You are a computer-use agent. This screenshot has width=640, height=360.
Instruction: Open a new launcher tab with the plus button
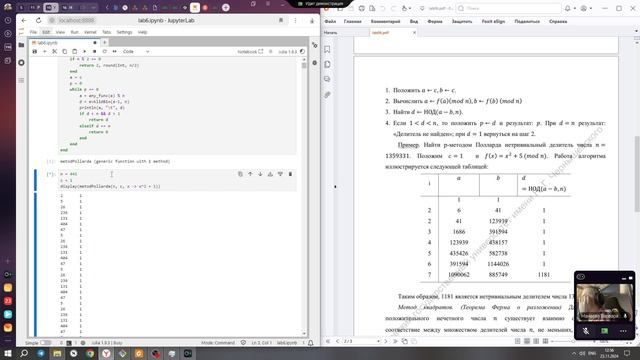(104, 42)
